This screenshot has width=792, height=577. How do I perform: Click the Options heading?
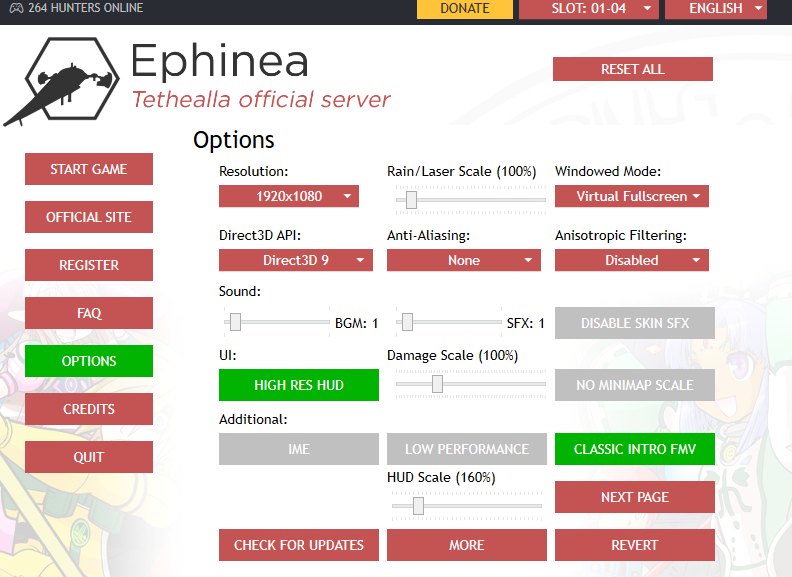click(x=234, y=140)
